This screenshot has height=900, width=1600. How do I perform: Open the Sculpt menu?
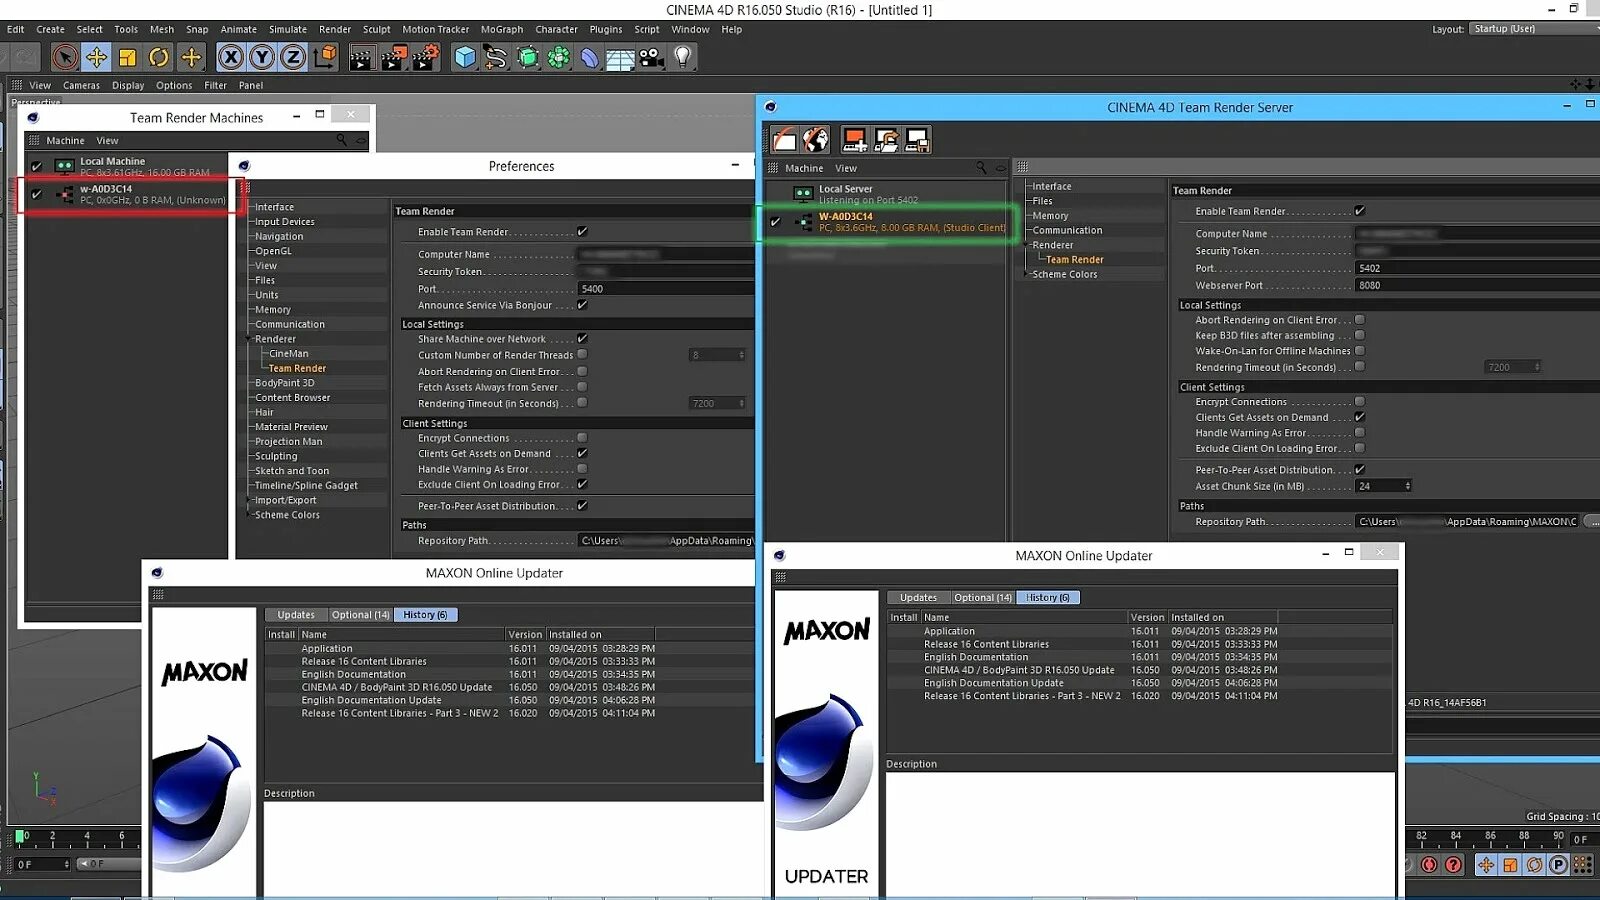point(377,29)
